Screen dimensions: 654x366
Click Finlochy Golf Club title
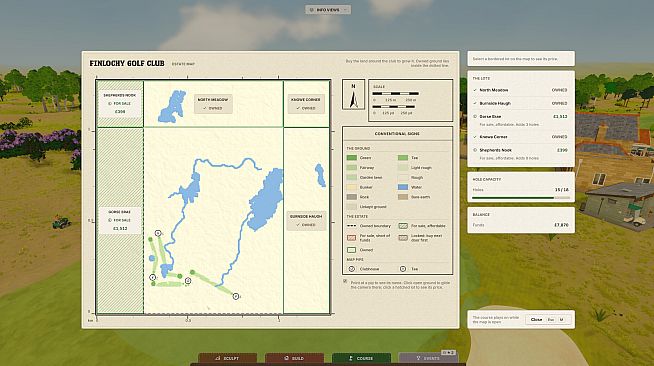coord(127,63)
